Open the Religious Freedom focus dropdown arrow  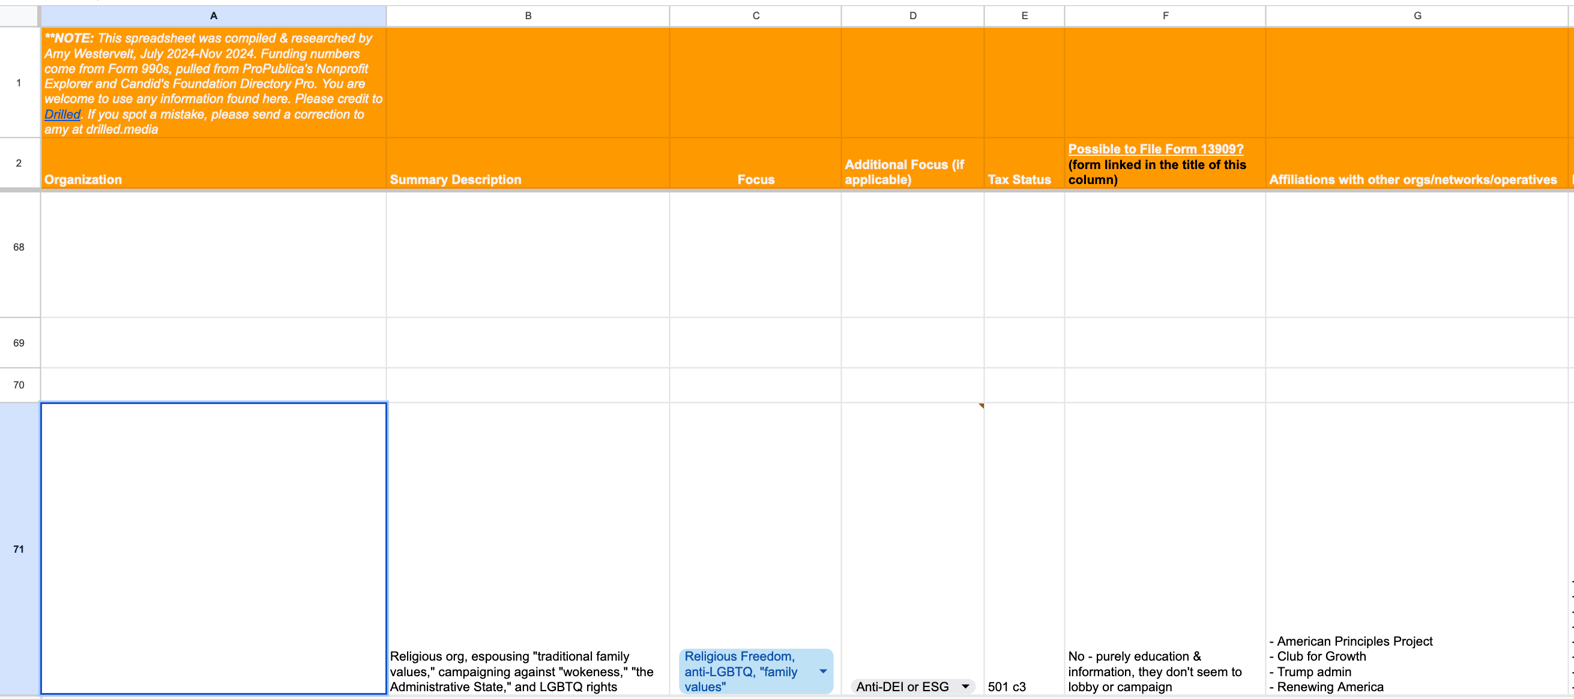click(x=823, y=672)
